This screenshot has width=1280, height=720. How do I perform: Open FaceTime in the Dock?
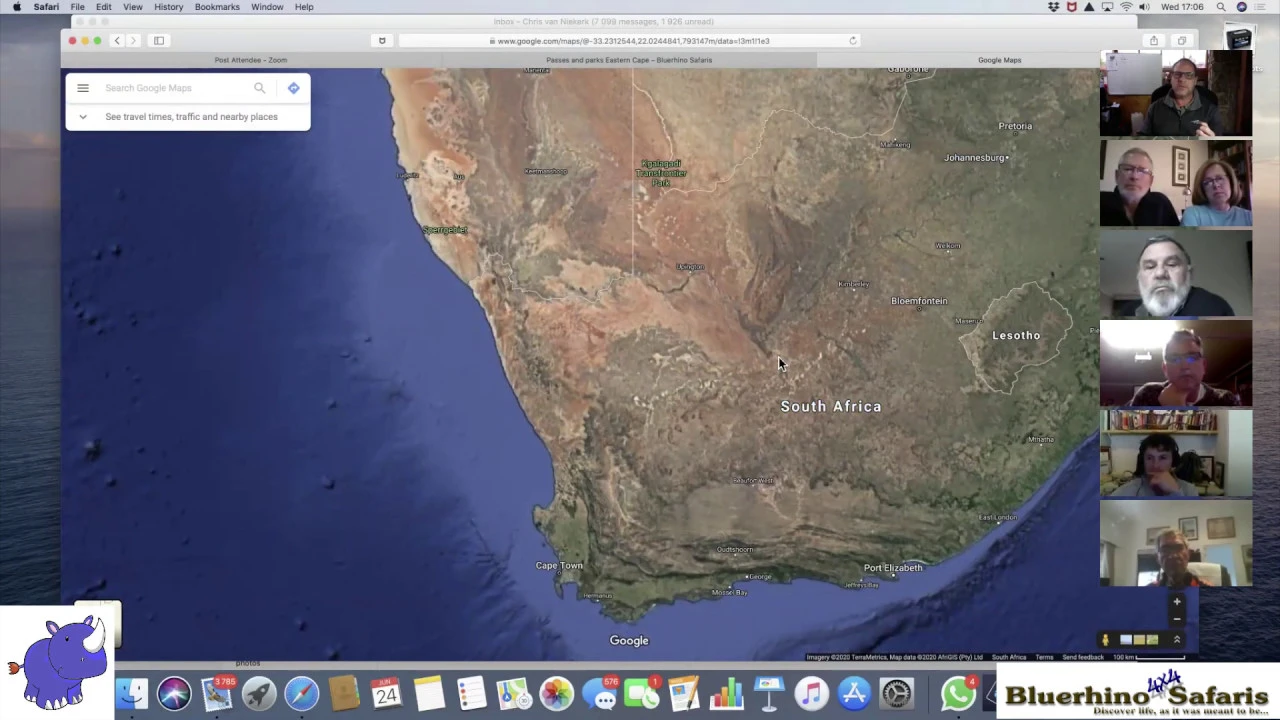click(642, 694)
